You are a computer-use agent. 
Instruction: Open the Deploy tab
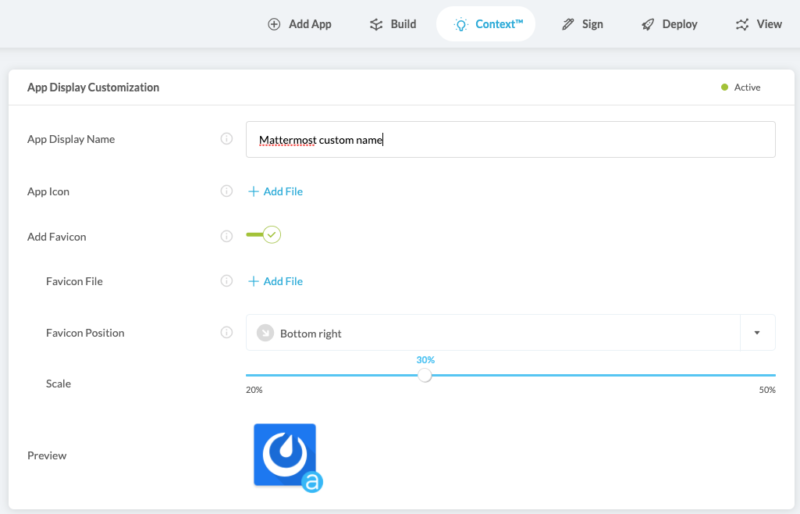669,24
